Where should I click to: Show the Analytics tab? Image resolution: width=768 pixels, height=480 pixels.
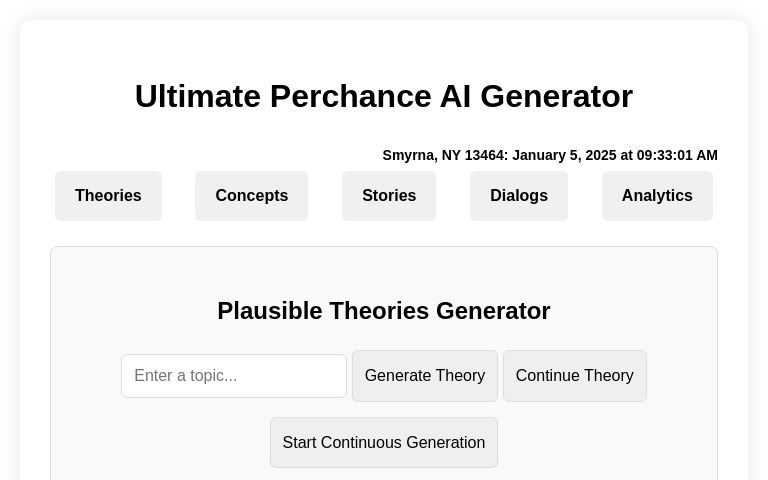coord(657,196)
